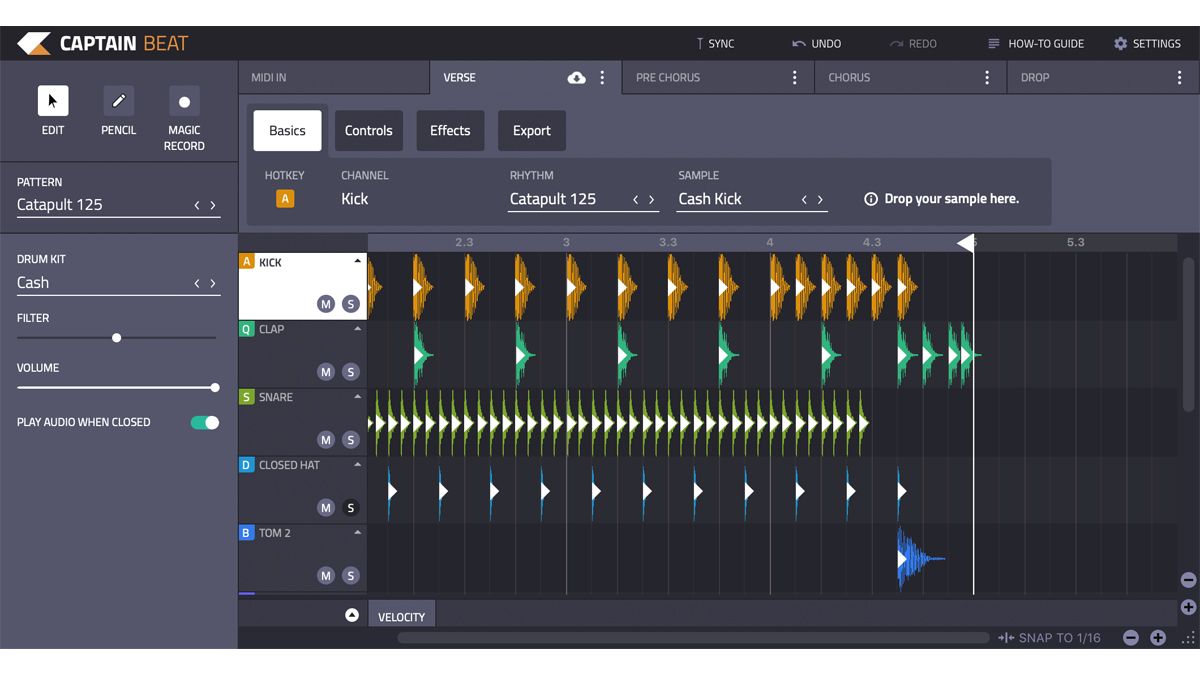Click the Tom 2 row B hotkey badge
Image resolution: width=1200 pixels, height=675 pixels.
tap(247, 533)
